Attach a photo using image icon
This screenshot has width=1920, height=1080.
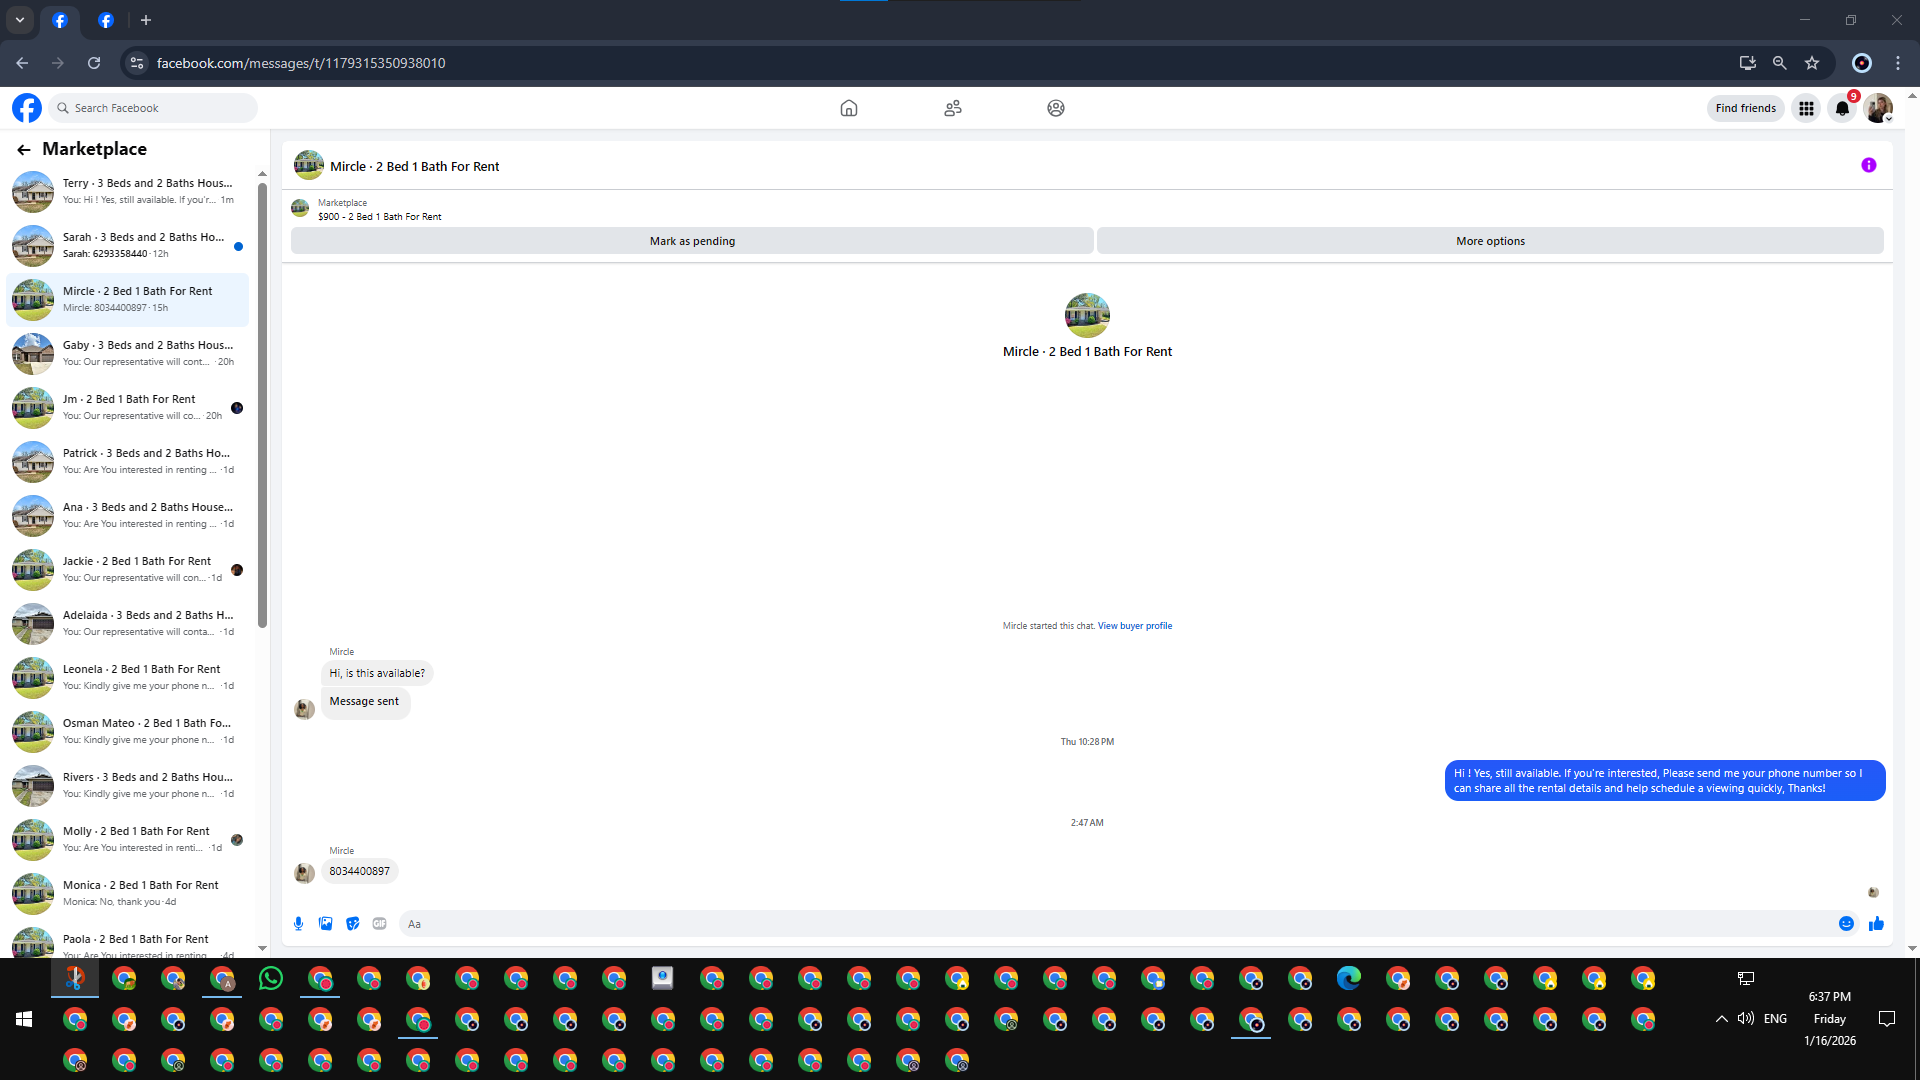pos(325,924)
